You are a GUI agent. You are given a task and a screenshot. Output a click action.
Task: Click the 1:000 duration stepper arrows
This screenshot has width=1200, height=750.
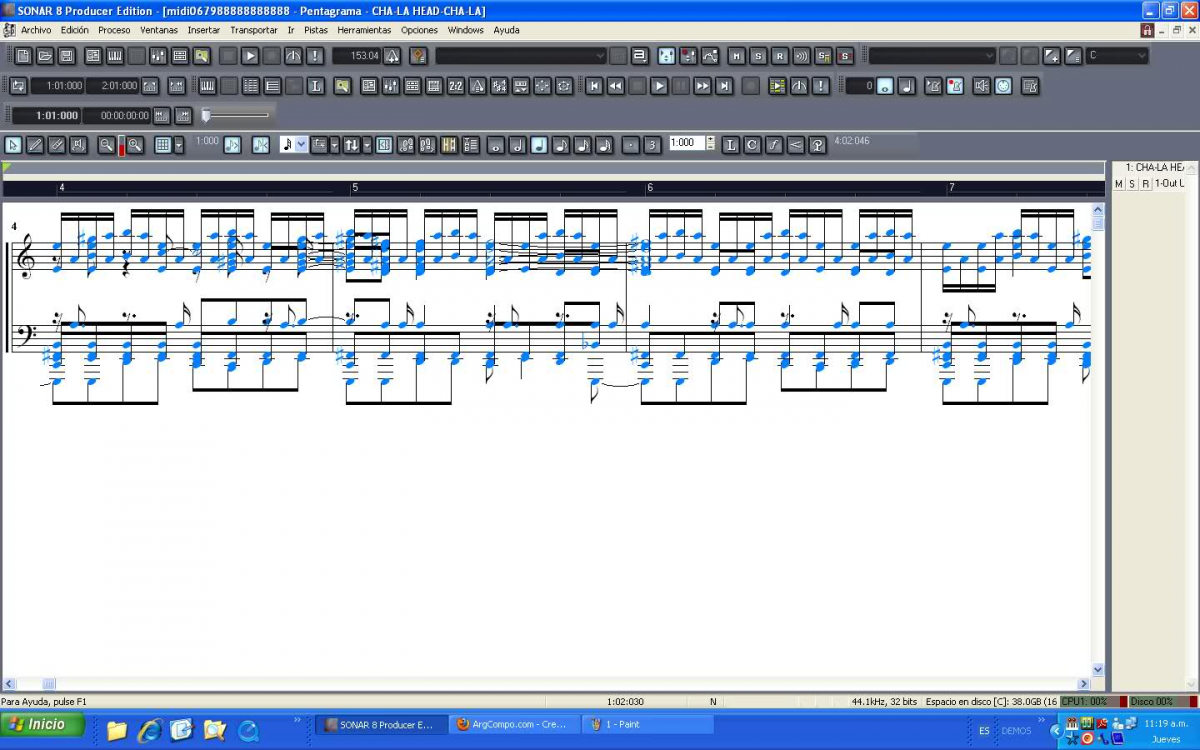pyautogui.click(x=711, y=143)
